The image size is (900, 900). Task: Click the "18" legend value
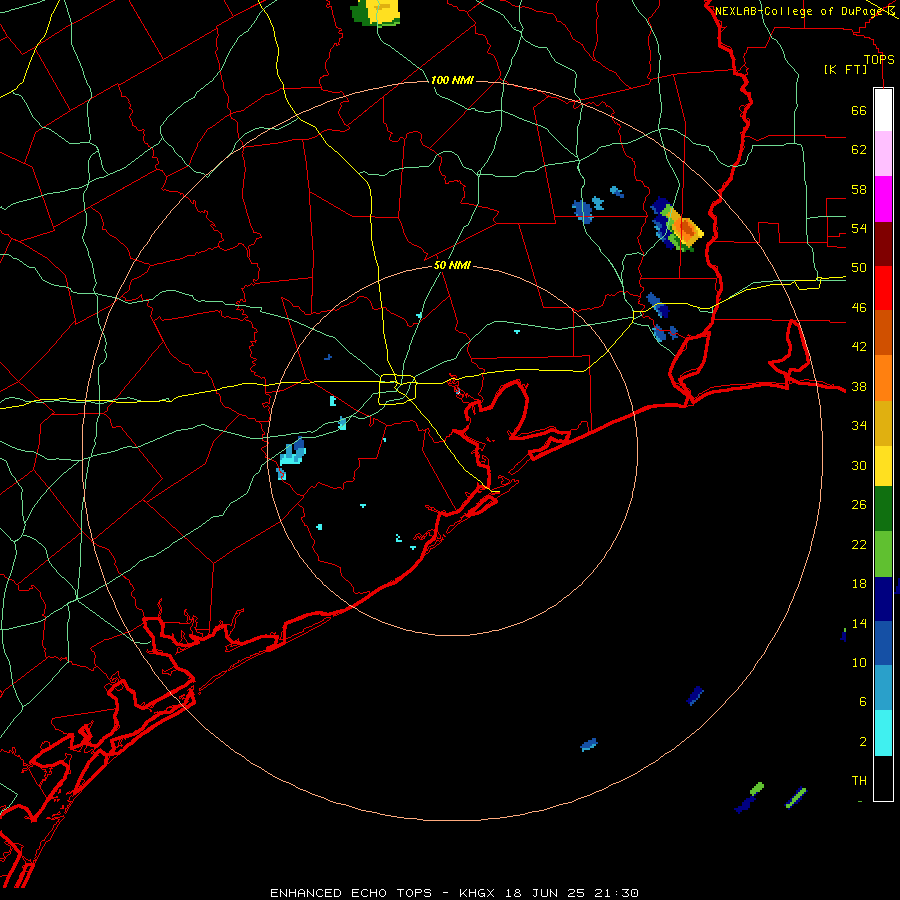(859, 584)
